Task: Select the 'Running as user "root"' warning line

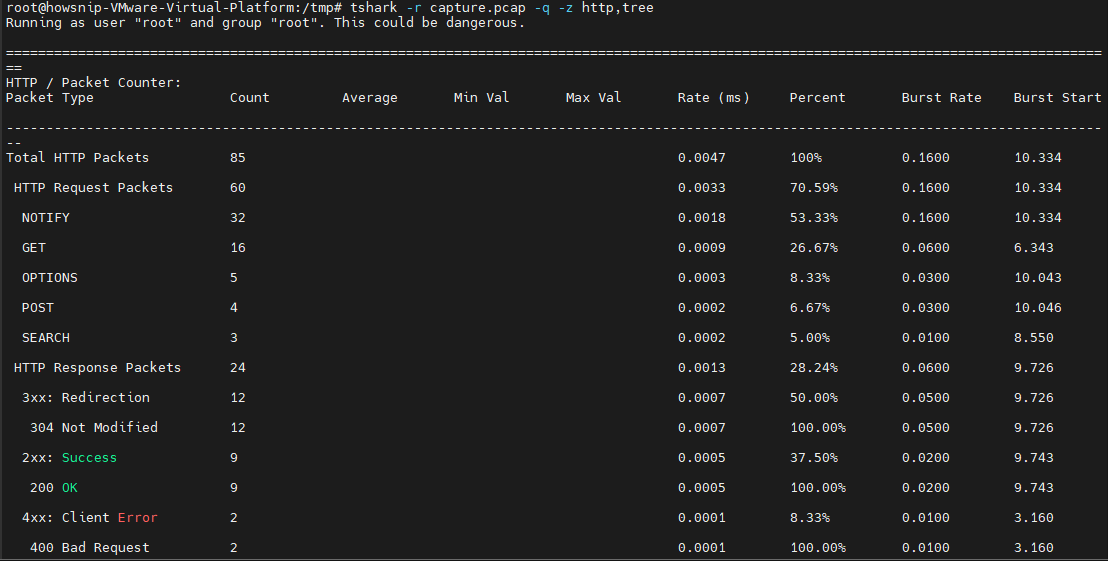Action: [x=265, y=23]
